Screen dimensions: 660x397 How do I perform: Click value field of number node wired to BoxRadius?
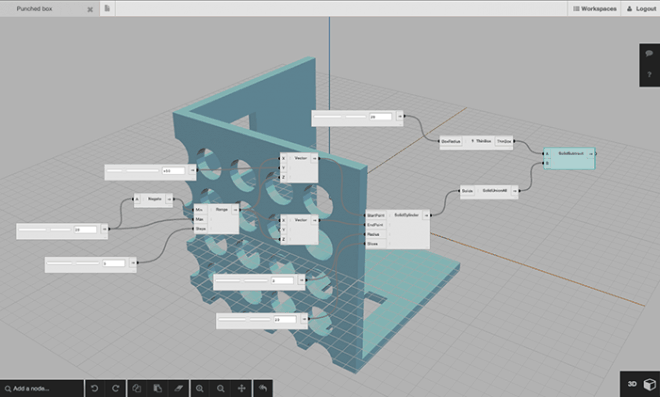tap(381, 117)
